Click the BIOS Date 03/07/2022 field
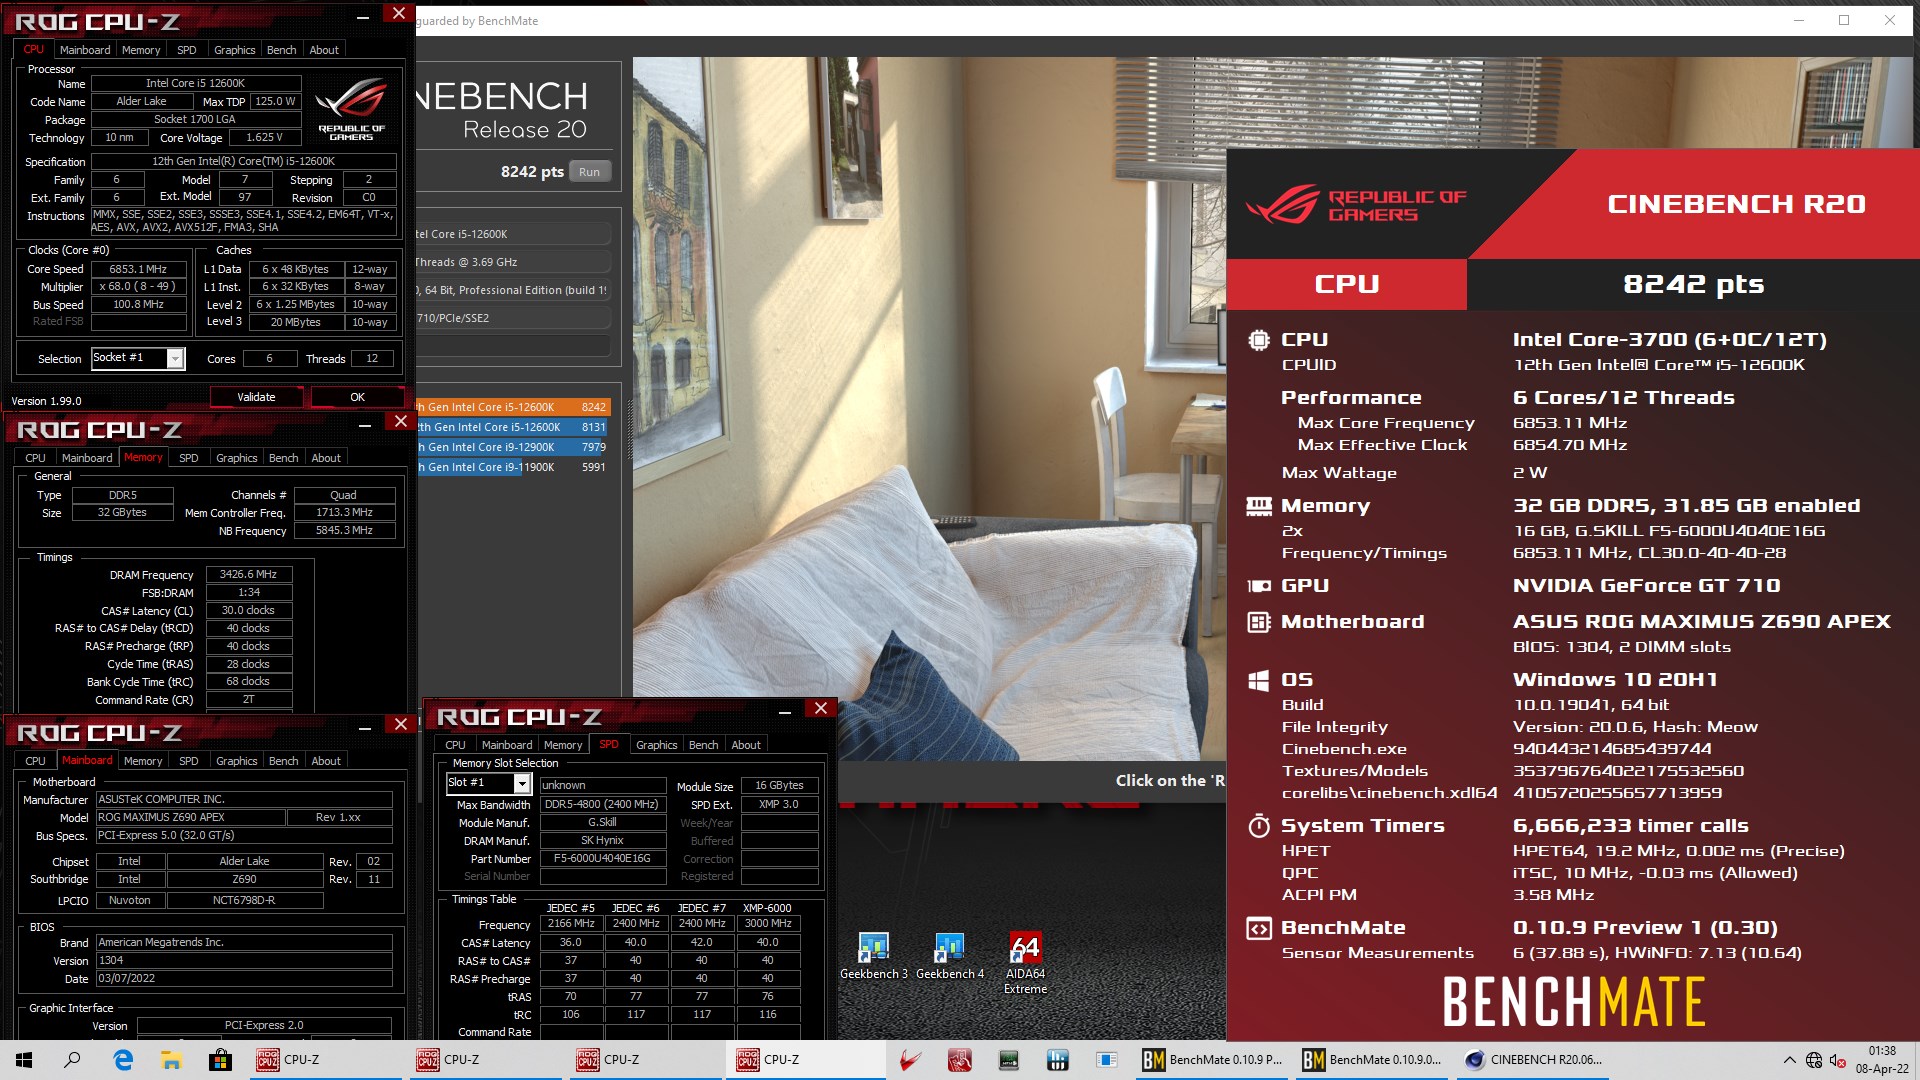 (244, 978)
